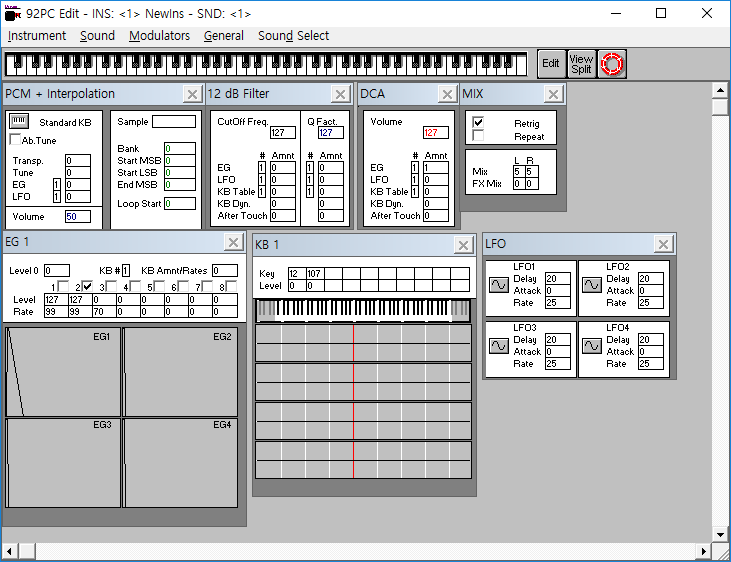Check EG stage 4 checkbox
The width and height of the screenshot is (731, 562).
coord(135,285)
